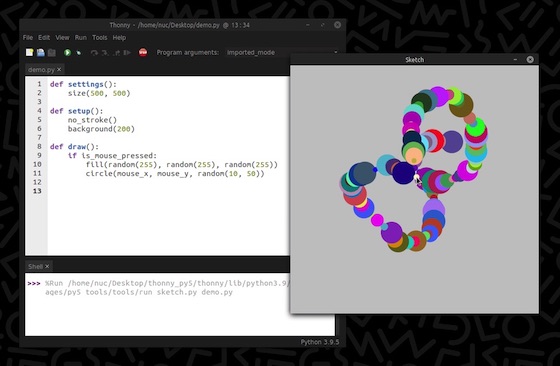
Task: Close the demo.py editor tab
Action: (59, 69)
